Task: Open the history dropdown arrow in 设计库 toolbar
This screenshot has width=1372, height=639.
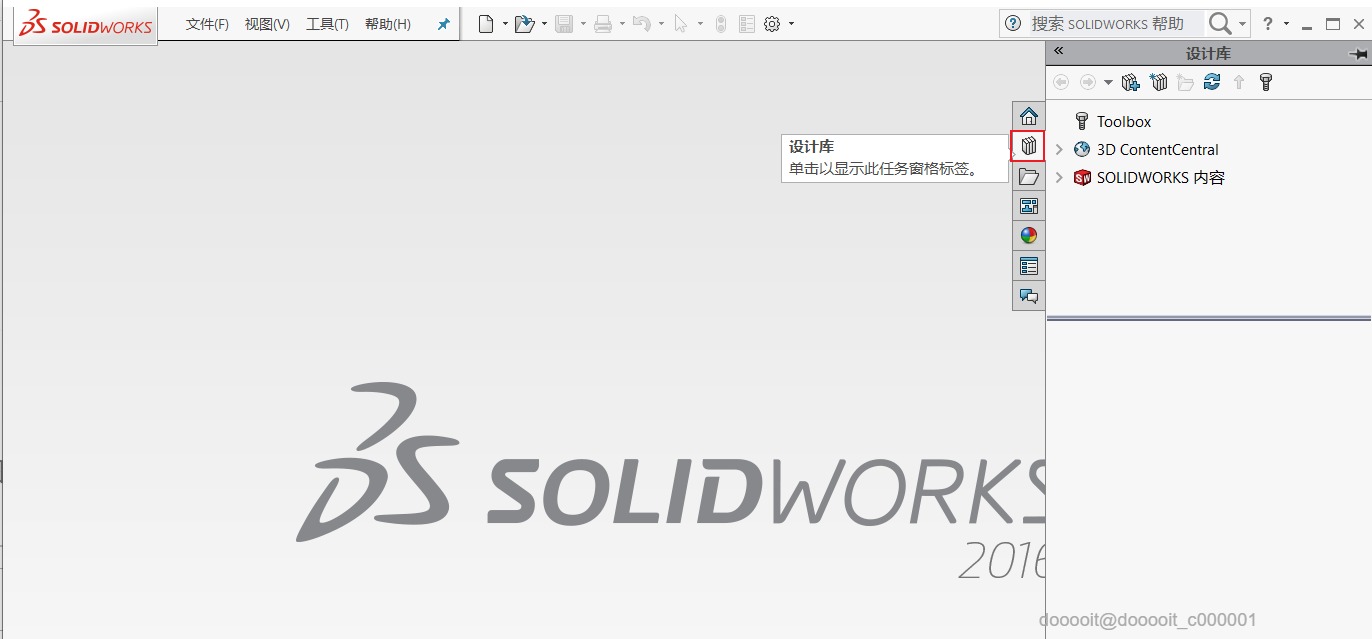Action: [1108, 82]
